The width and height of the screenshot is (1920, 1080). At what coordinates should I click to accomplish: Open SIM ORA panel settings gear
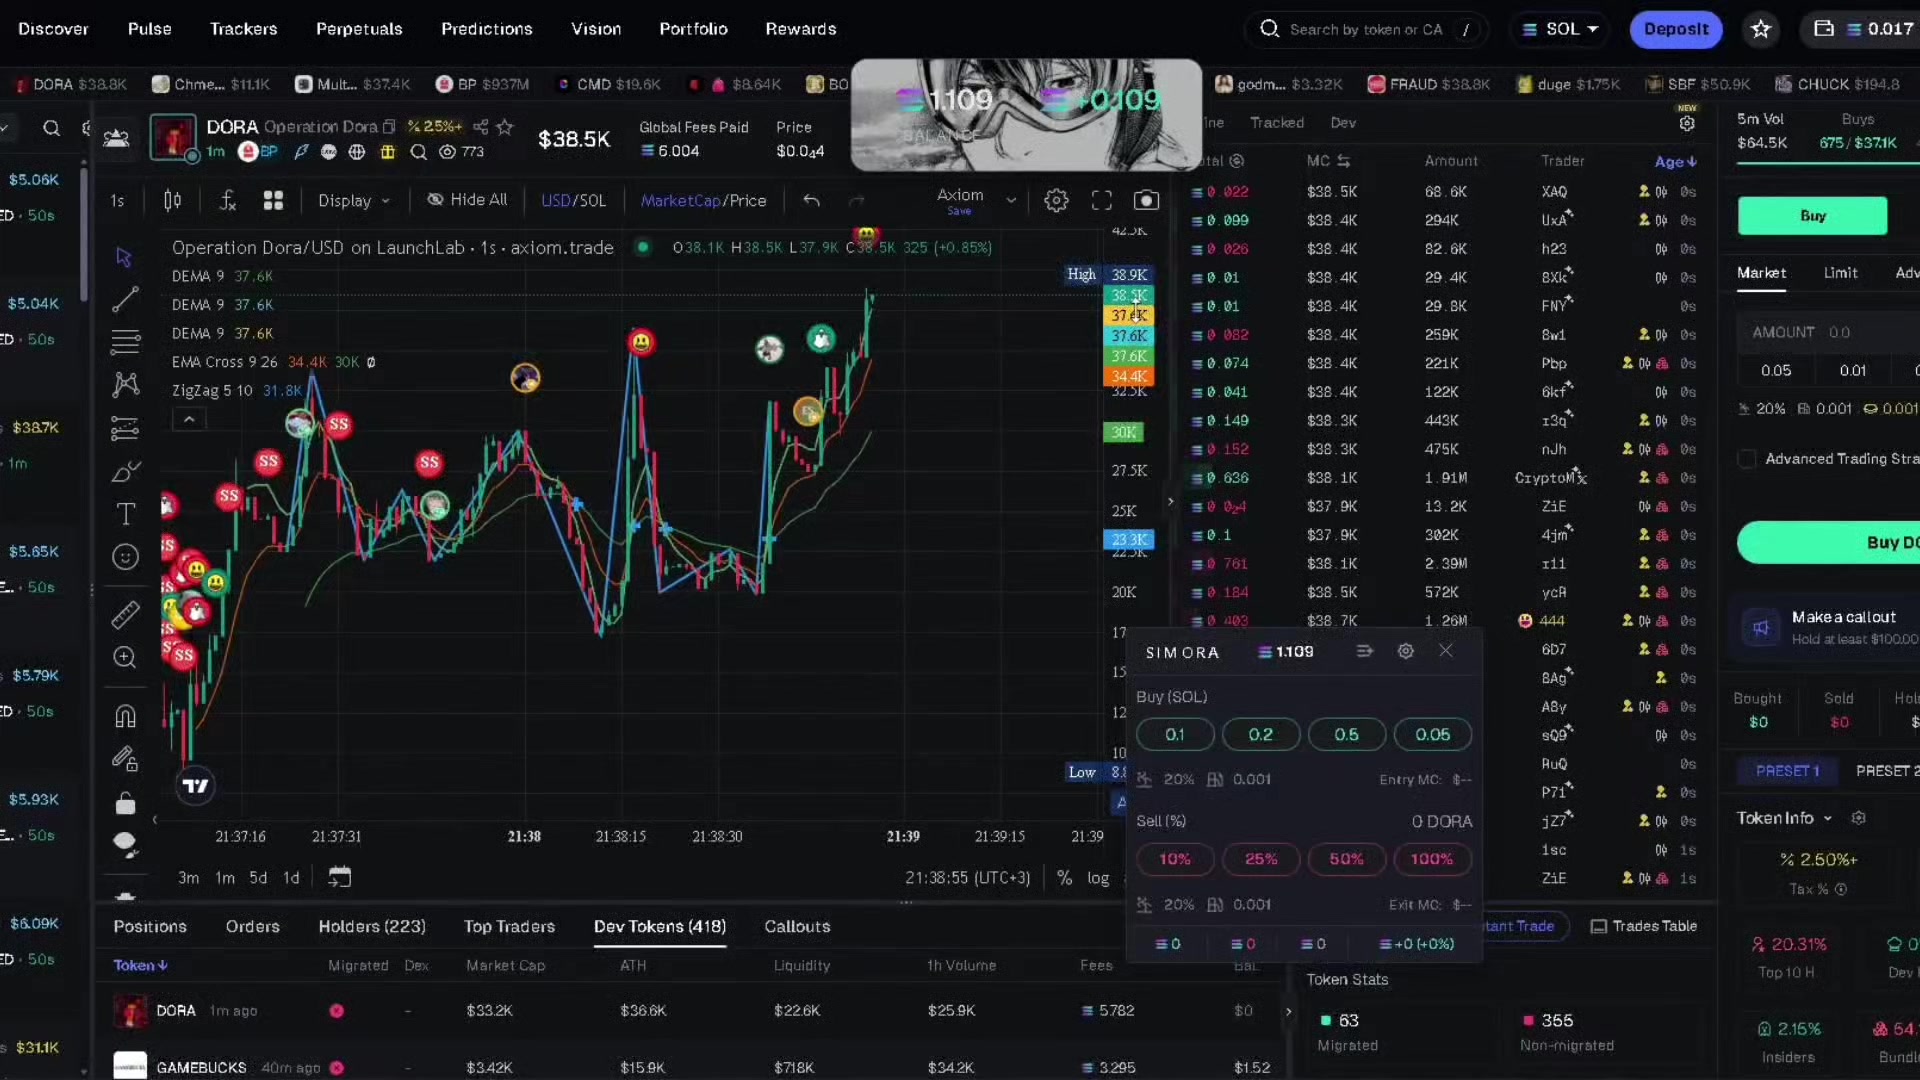[x=1405, y=651]
